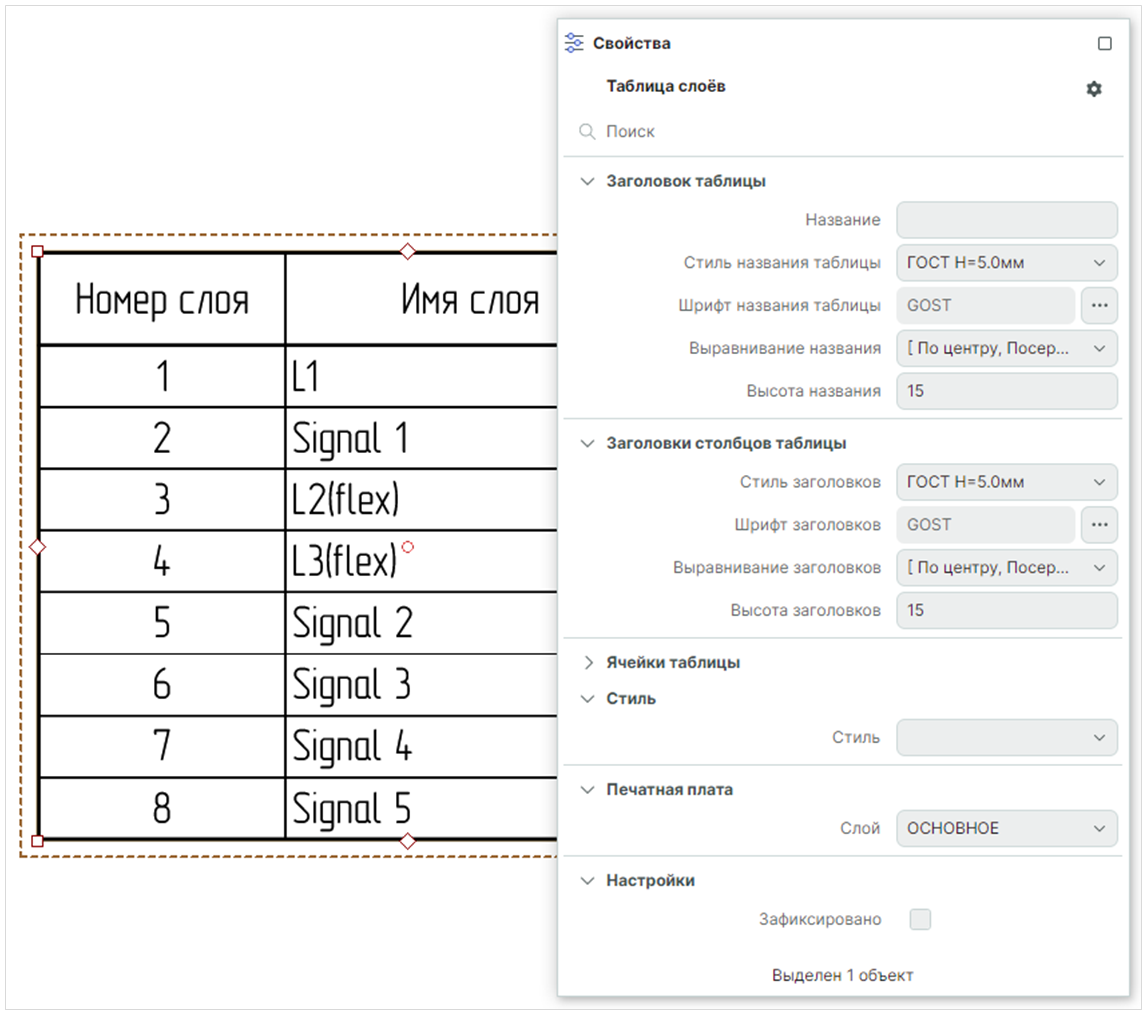Collapse the Заголовок таблицы section
This screenshot has height=1015, width=1147.
coord(588,182)
